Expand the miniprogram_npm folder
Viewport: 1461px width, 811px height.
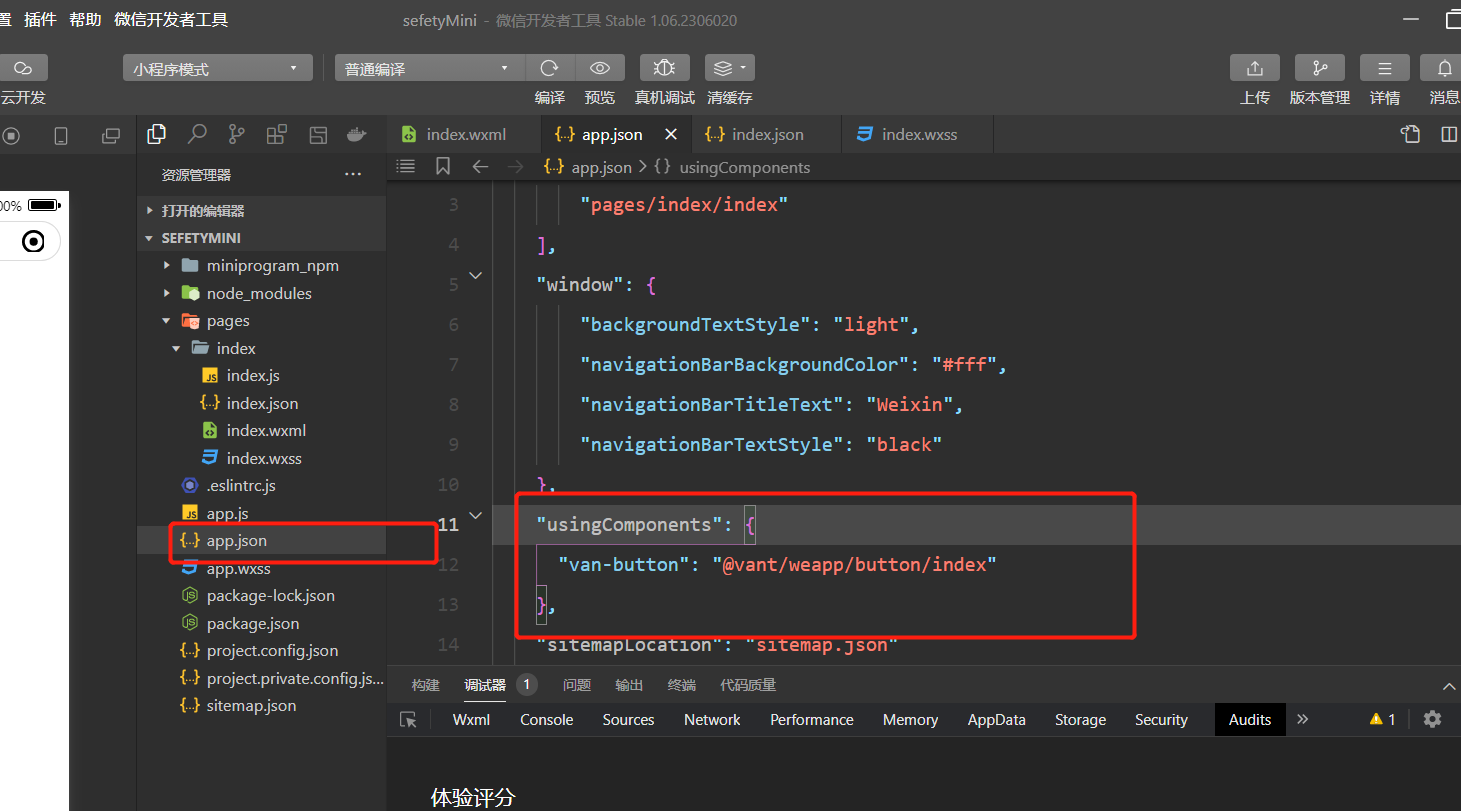(x=272, y=266)
